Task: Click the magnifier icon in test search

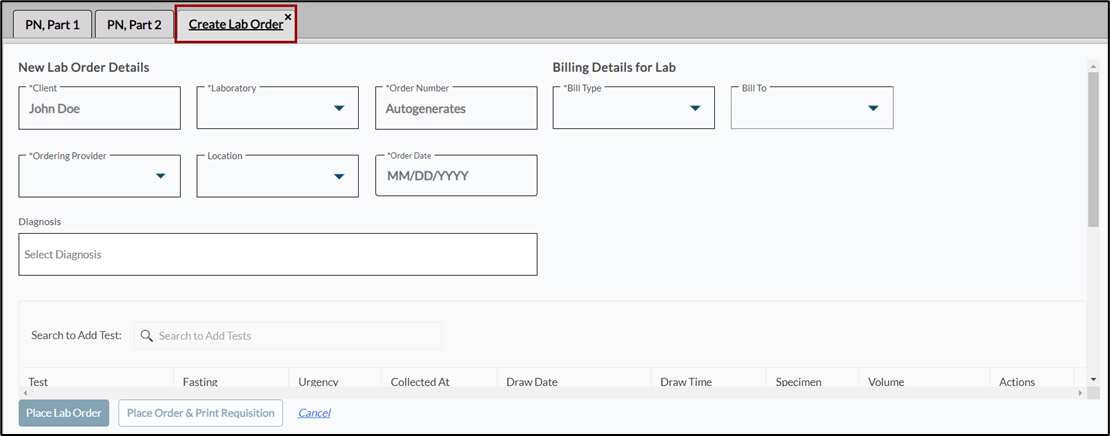Action: (147, 336)
